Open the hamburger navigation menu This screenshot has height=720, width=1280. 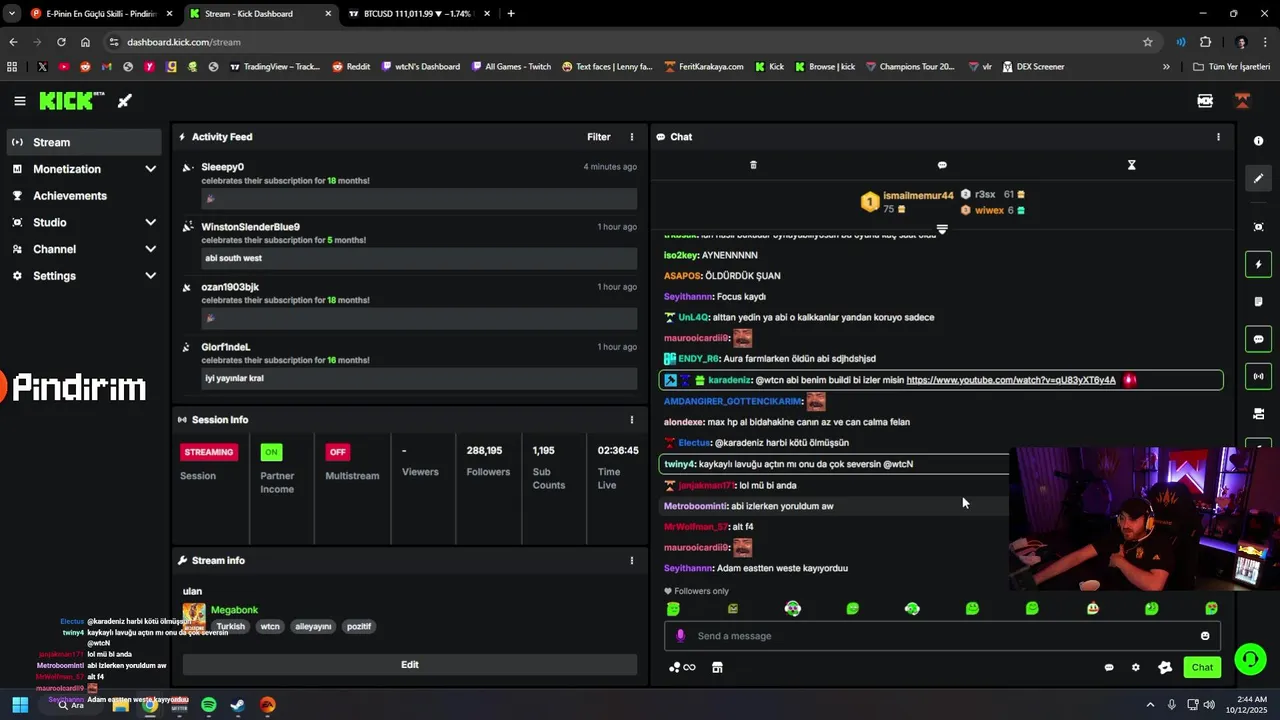point(20,101)
